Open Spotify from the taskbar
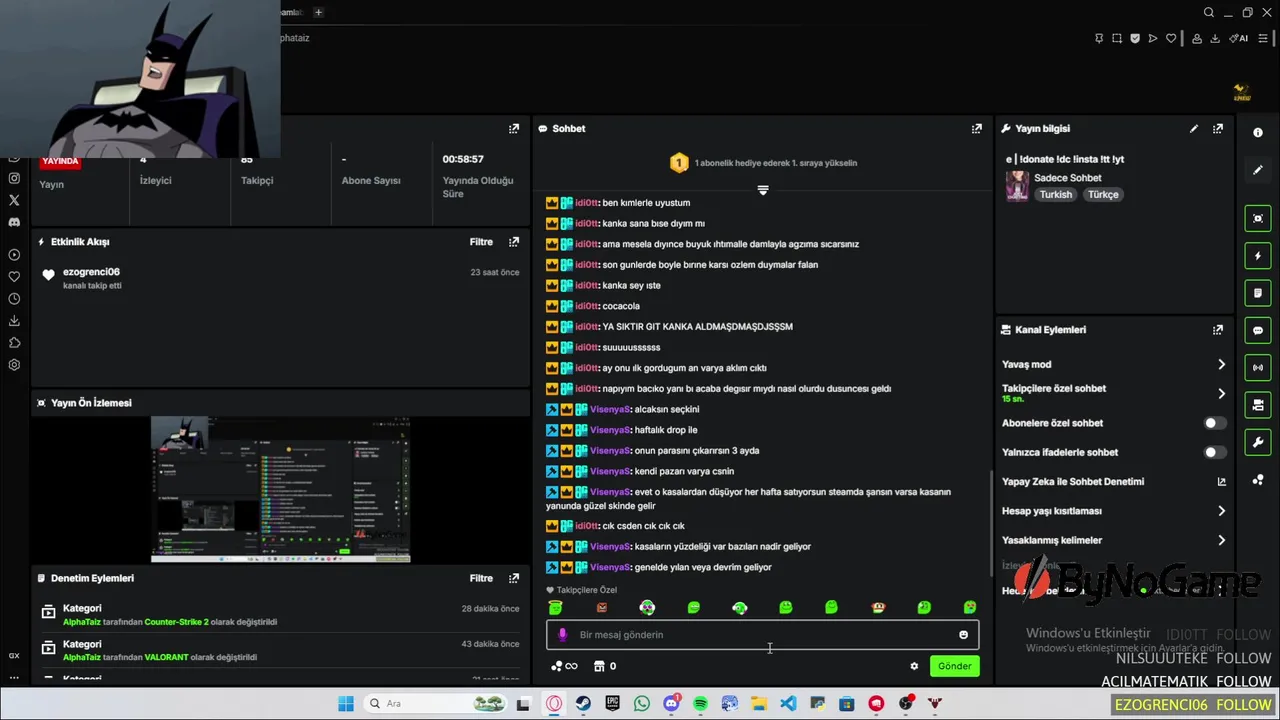The height and width of the screenshot is (720, 1280). (x=700, y=703)
